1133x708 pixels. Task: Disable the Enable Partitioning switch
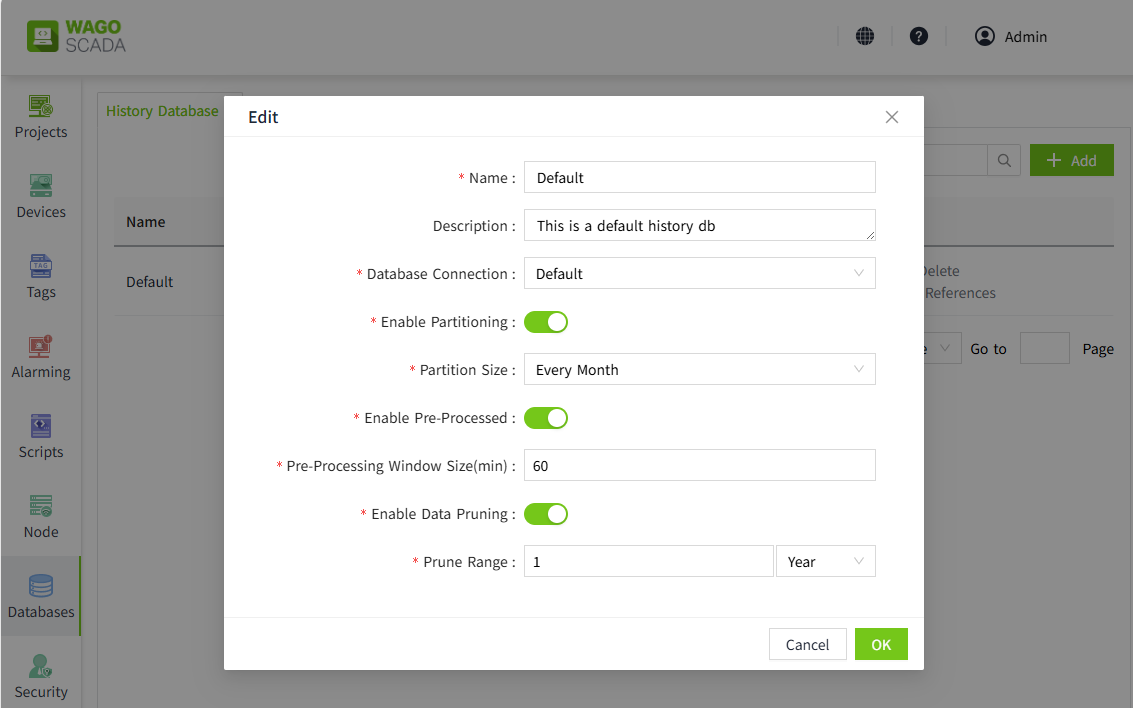[x=546, y=322]
